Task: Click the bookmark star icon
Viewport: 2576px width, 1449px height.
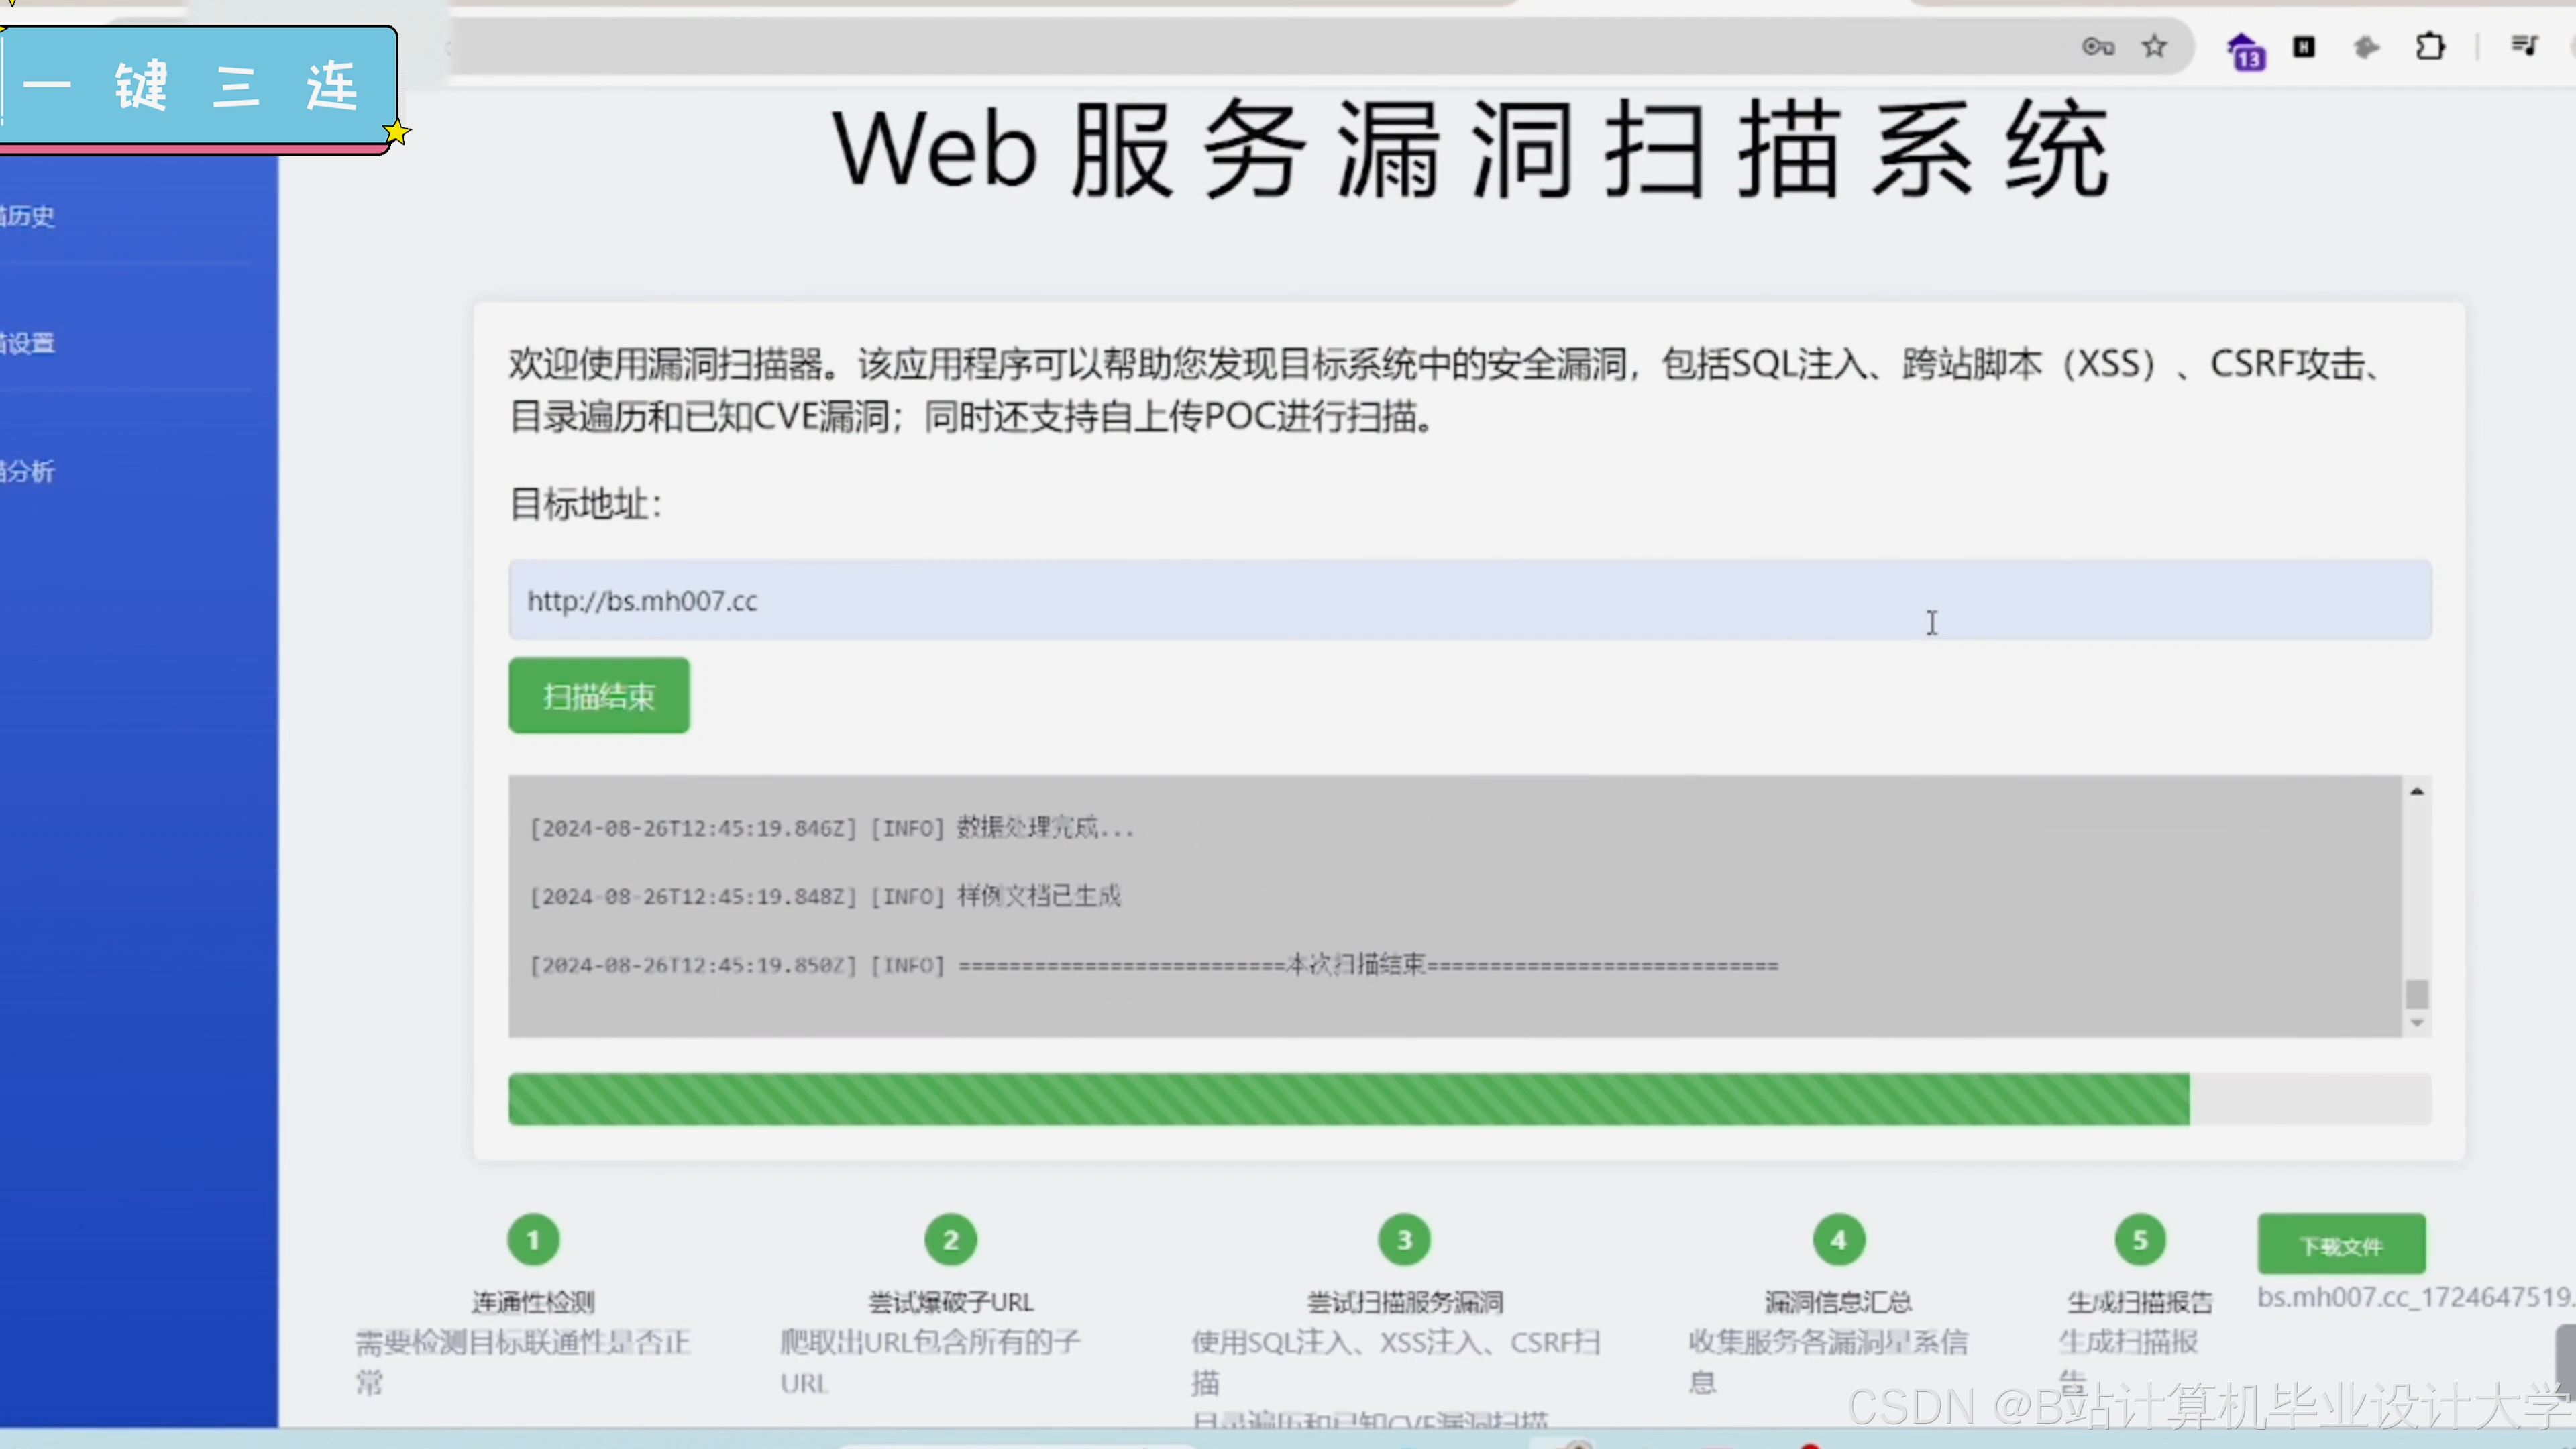Action: click(2154, 46)
